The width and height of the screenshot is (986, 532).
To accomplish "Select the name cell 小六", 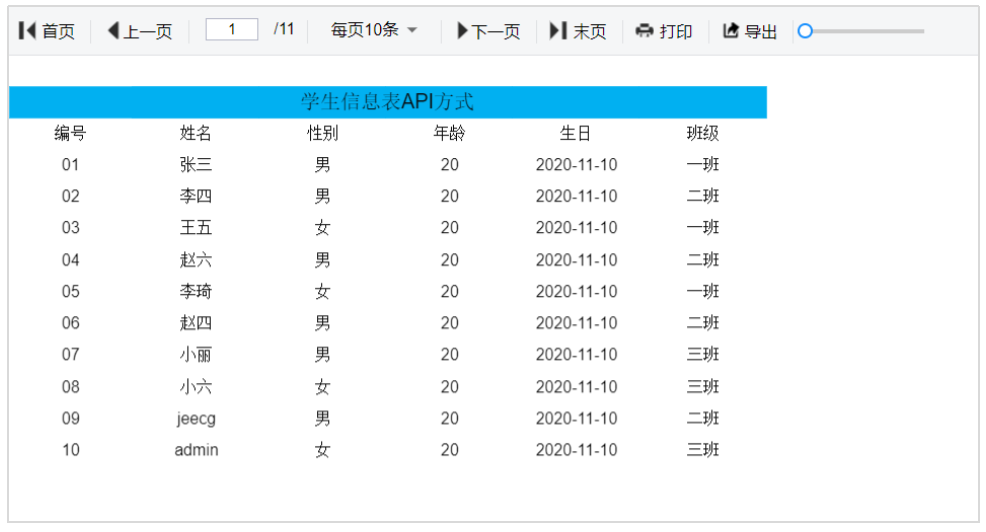I will (x=196, y=386).
